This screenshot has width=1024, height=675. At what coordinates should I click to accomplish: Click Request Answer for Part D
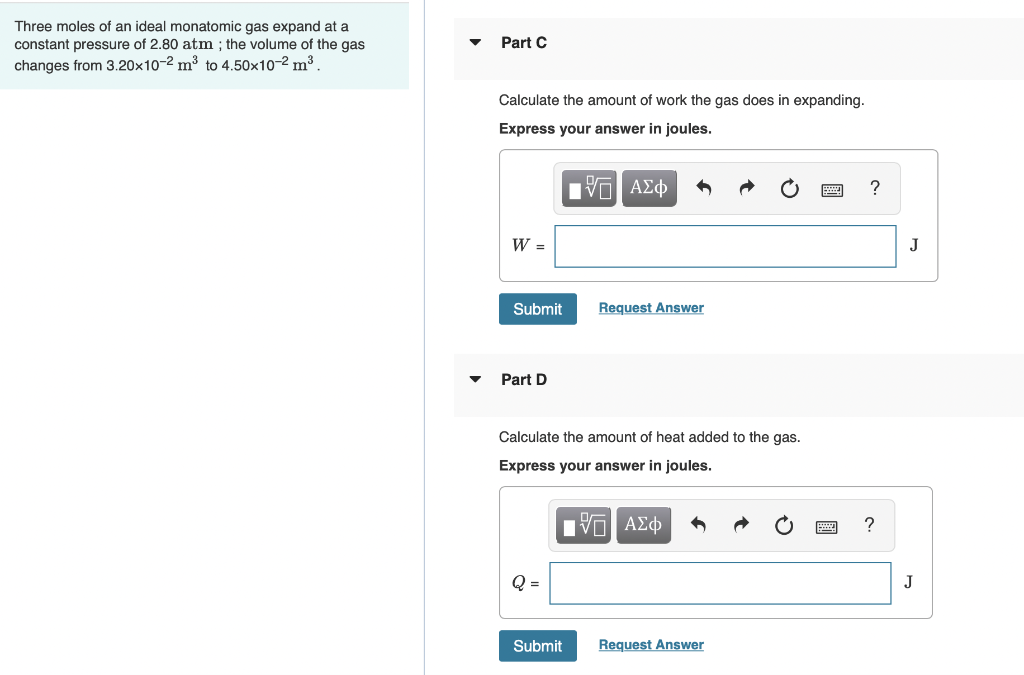[651, 644]
